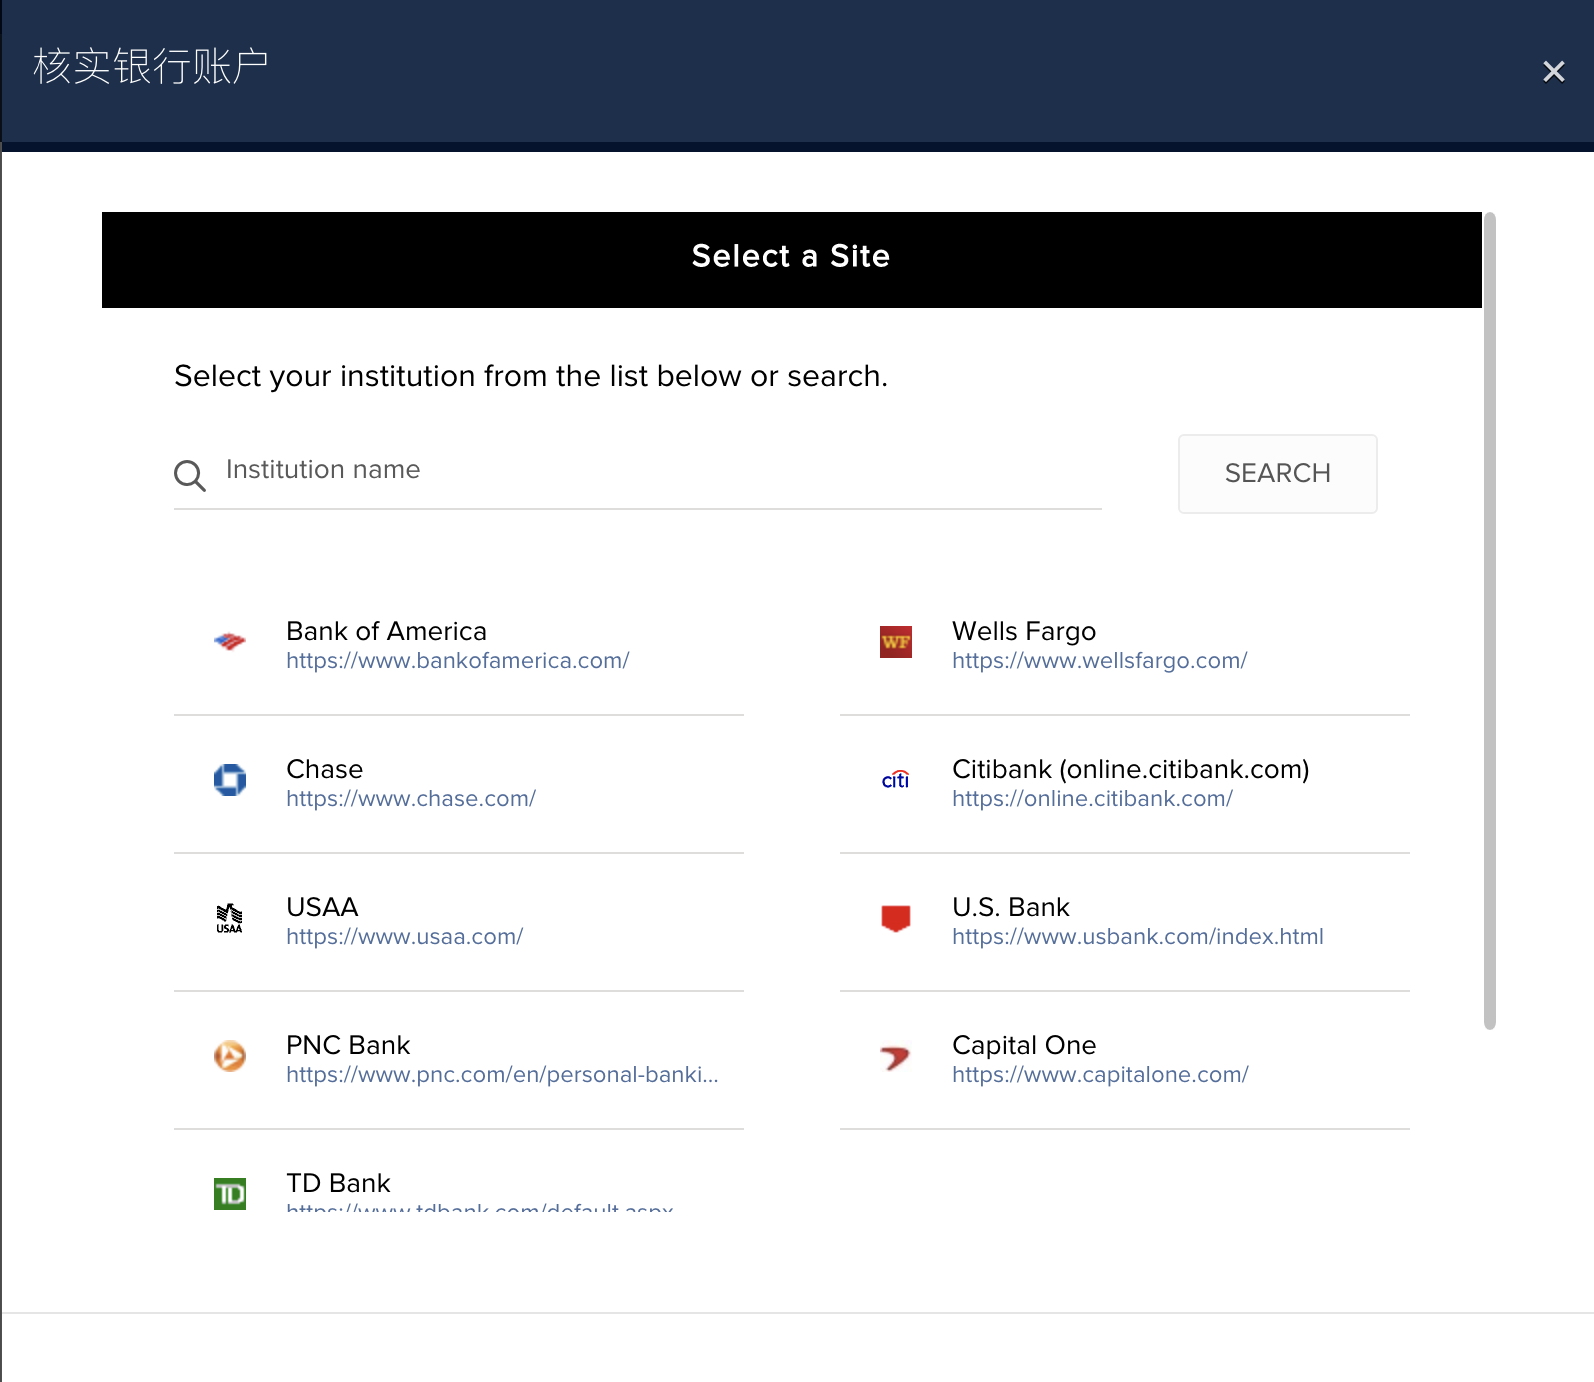Choose the Capital One institution name
Viewport: 1594px width, 1382px height.
(1024, 1045)
